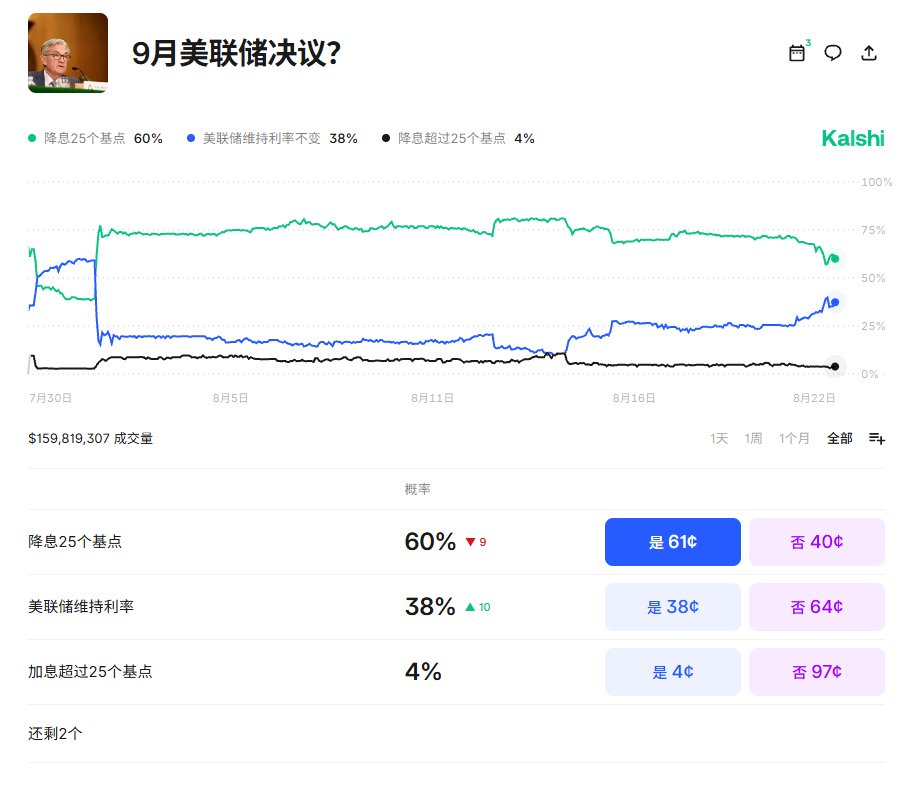Image resolution: width=914 pixels, height=785 pixels.
Task: Buy 是 61¢ for 降息25个基点
Action: point(673,542)
